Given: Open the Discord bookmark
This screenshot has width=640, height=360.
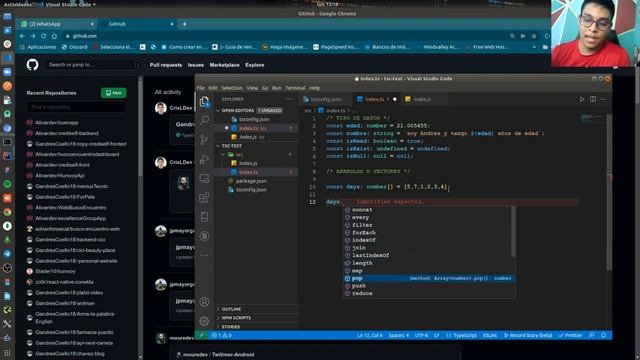Looking at the screenshot, I should pos(75,47).
